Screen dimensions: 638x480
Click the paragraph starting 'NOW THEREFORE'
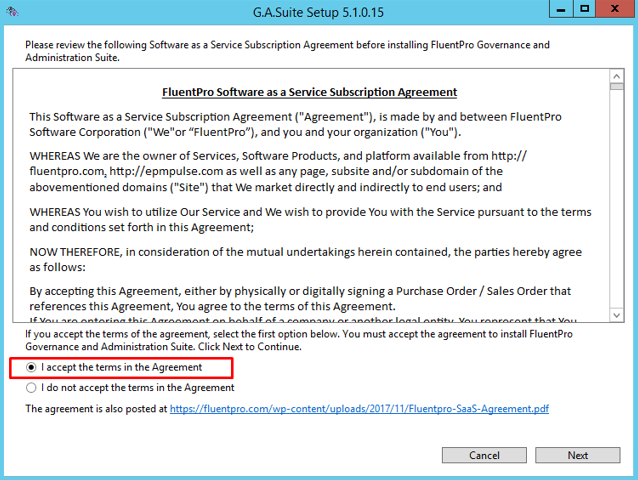click(x=306, y=260)
